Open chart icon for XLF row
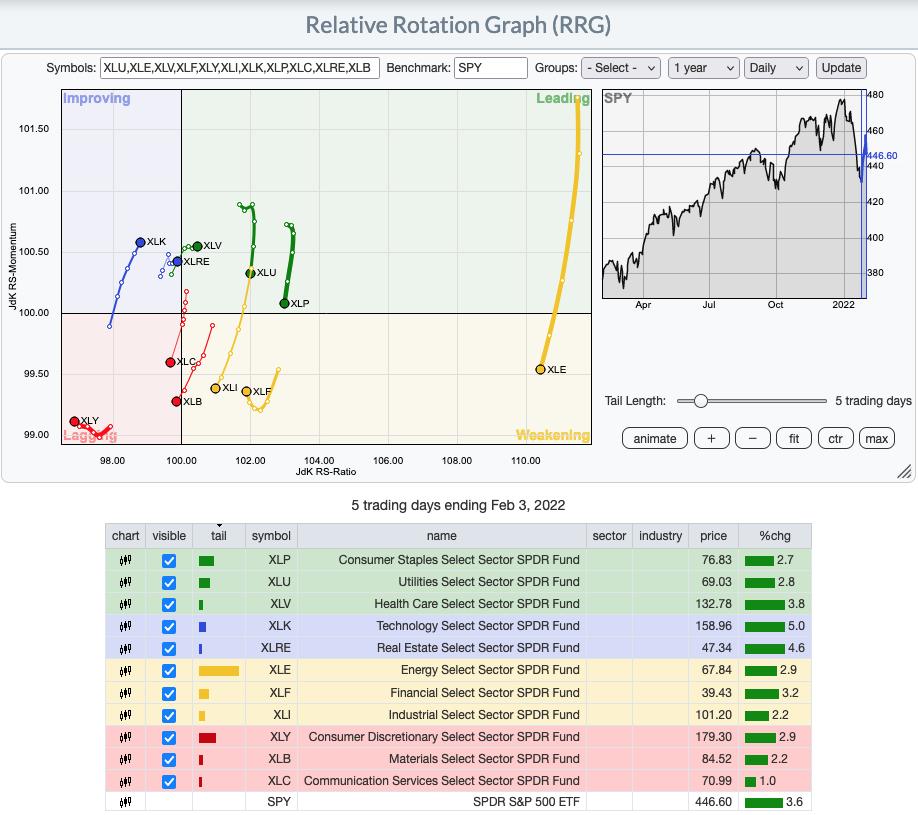Viewport: 918px width, 815px height. point(125,693)
